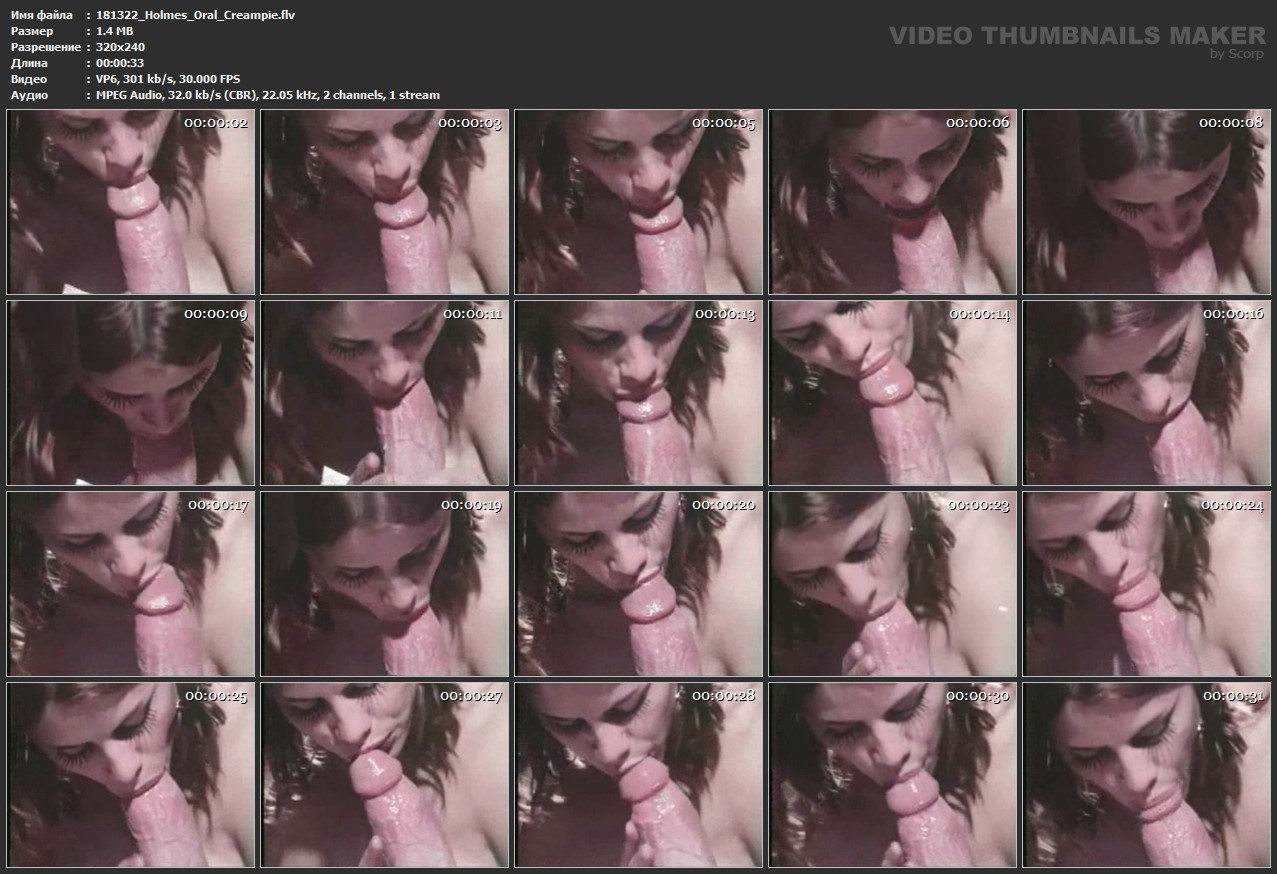Select the frame at 00:00:03

tap(384, 201)
